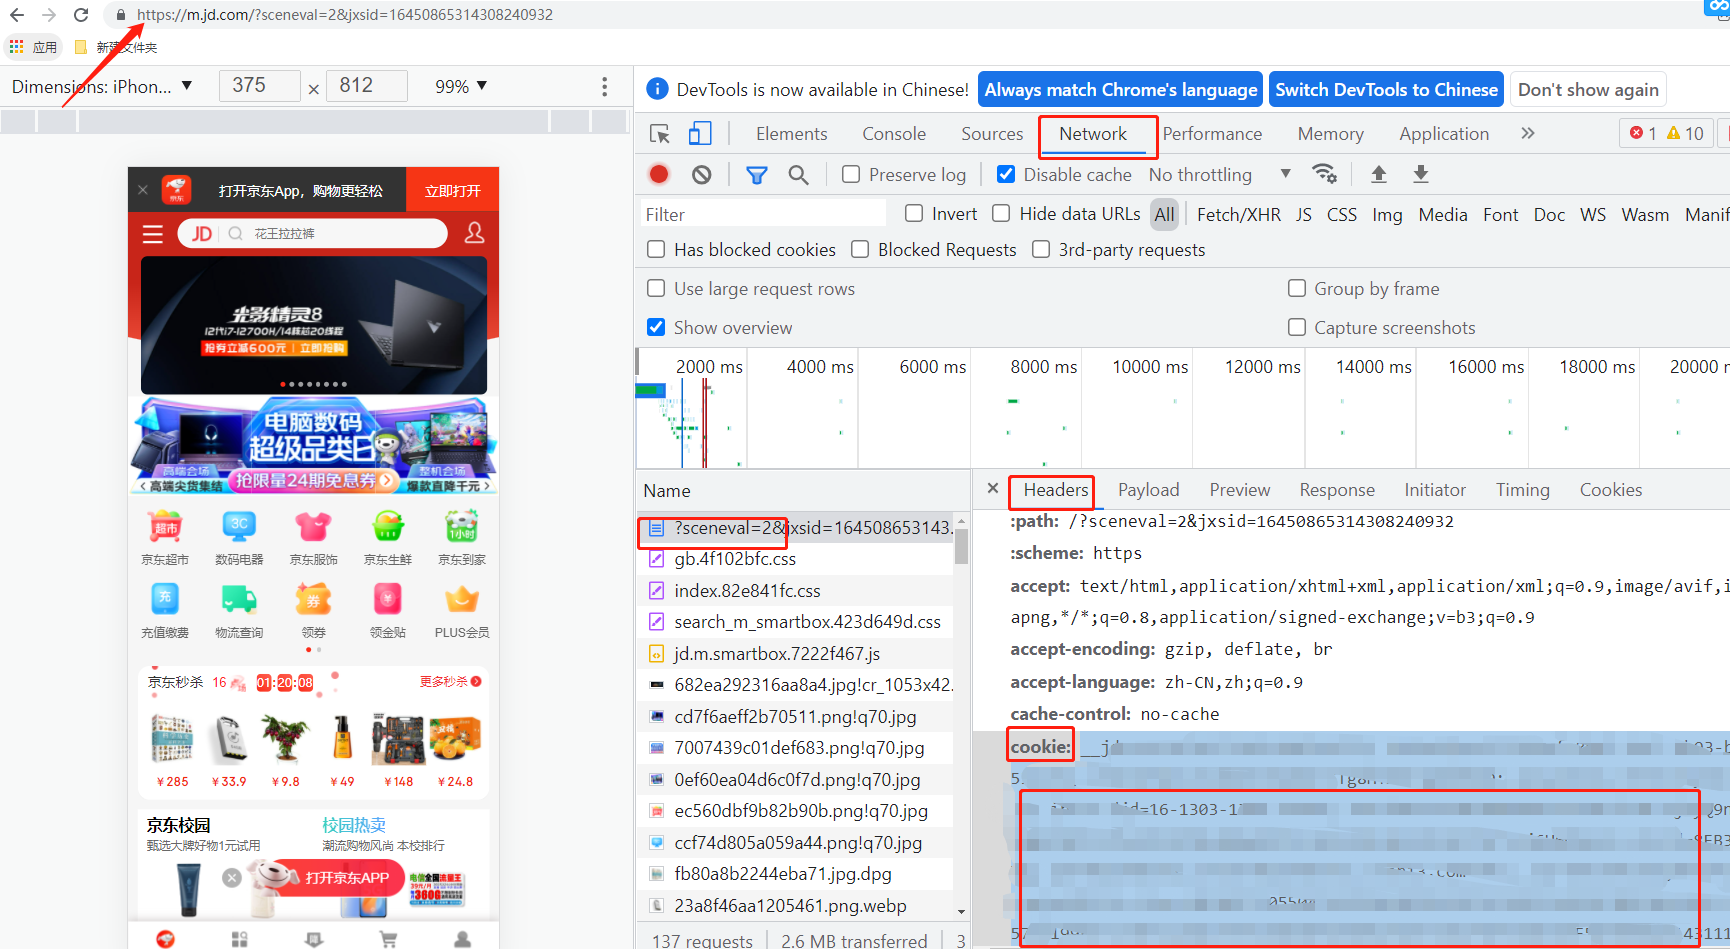Close the JD app promotion banner
The image size is (1730, 949).
click(x=143, y=190)
